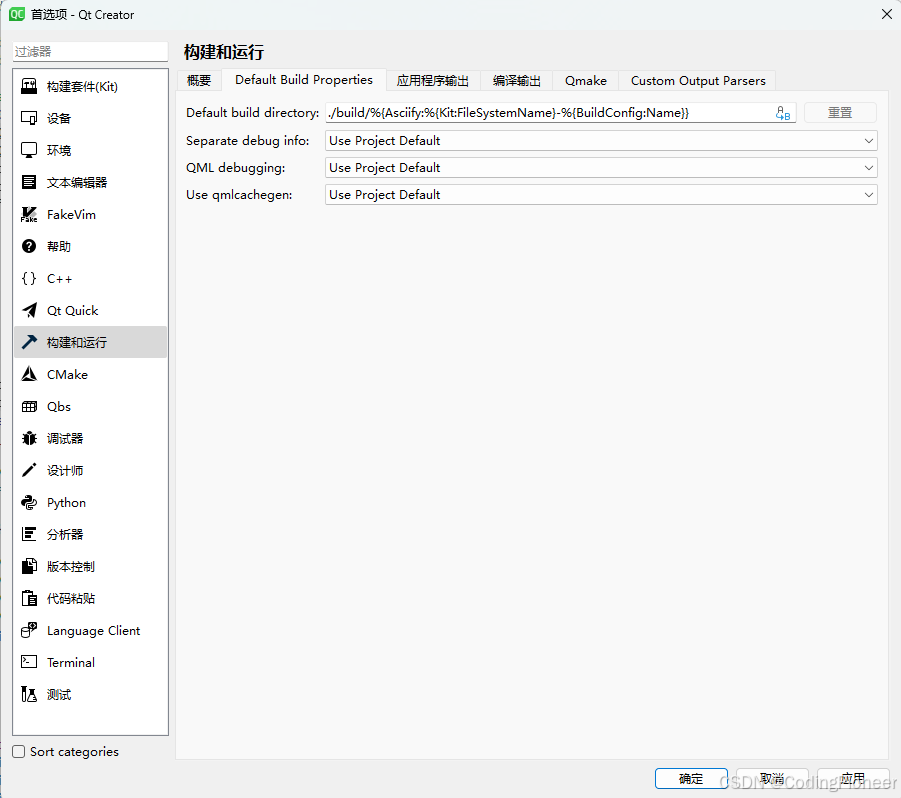Viewport: 901px width, 798px height.
Task: Click the 应用 apply button
Action: tap(853, 778)
